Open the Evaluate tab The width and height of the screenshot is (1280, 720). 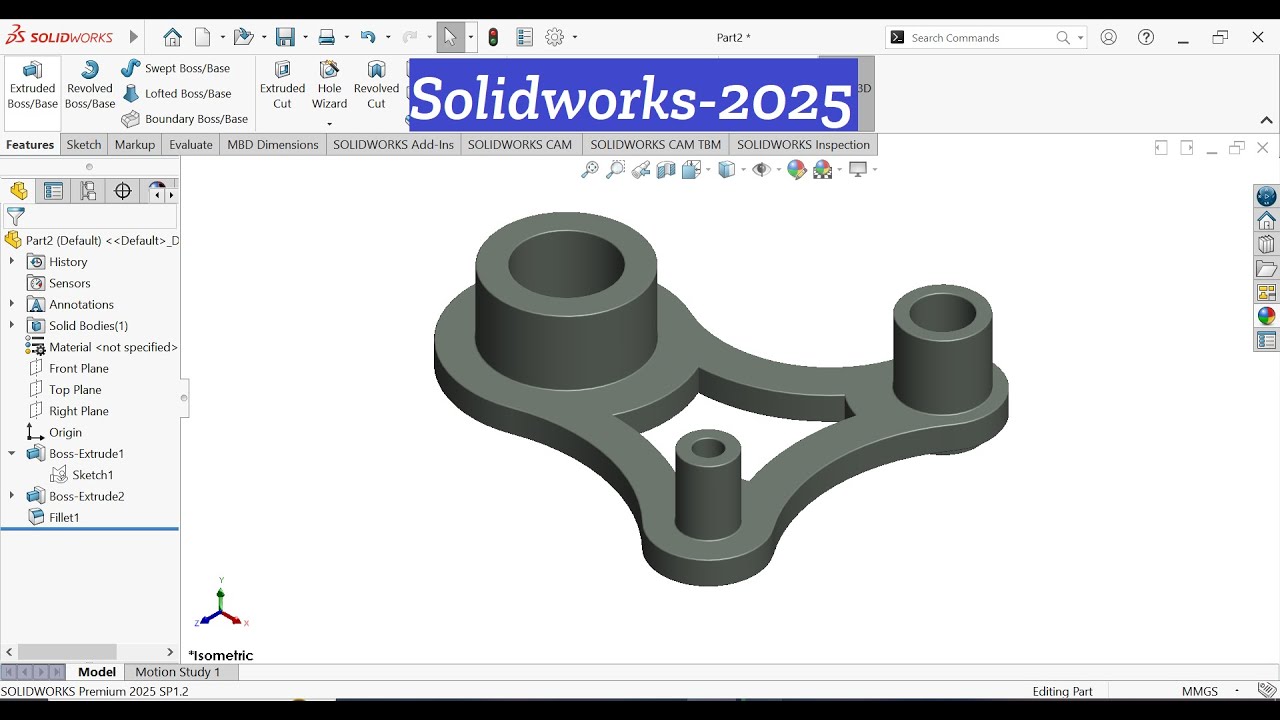click(x=190, y=145)
